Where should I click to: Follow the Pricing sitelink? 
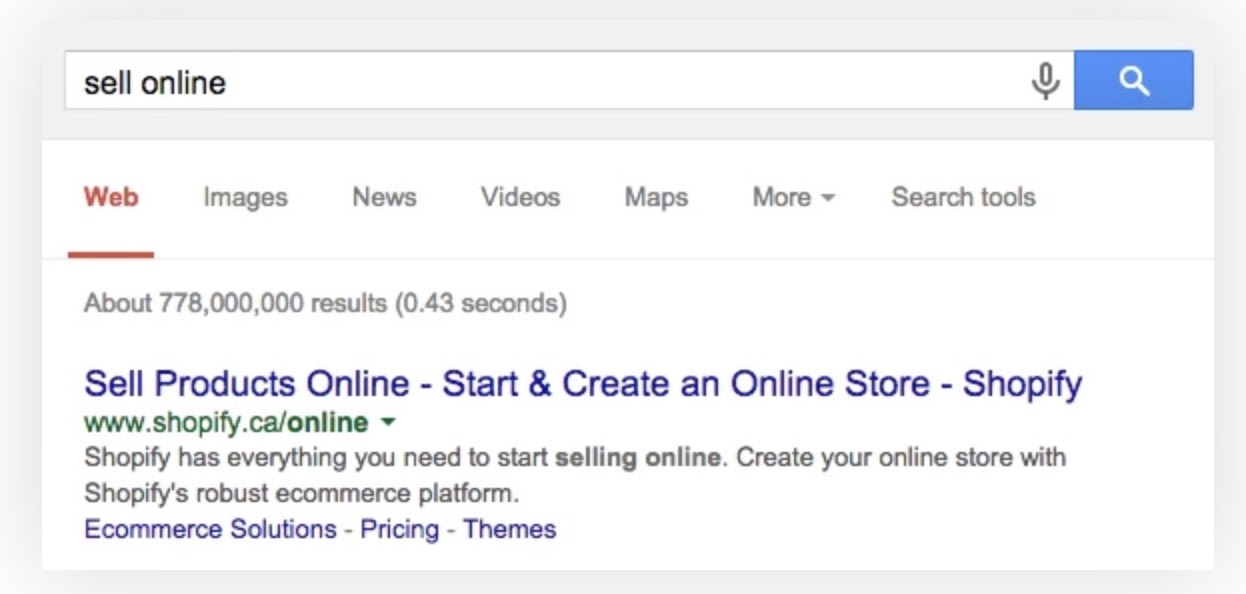(399, 529)
